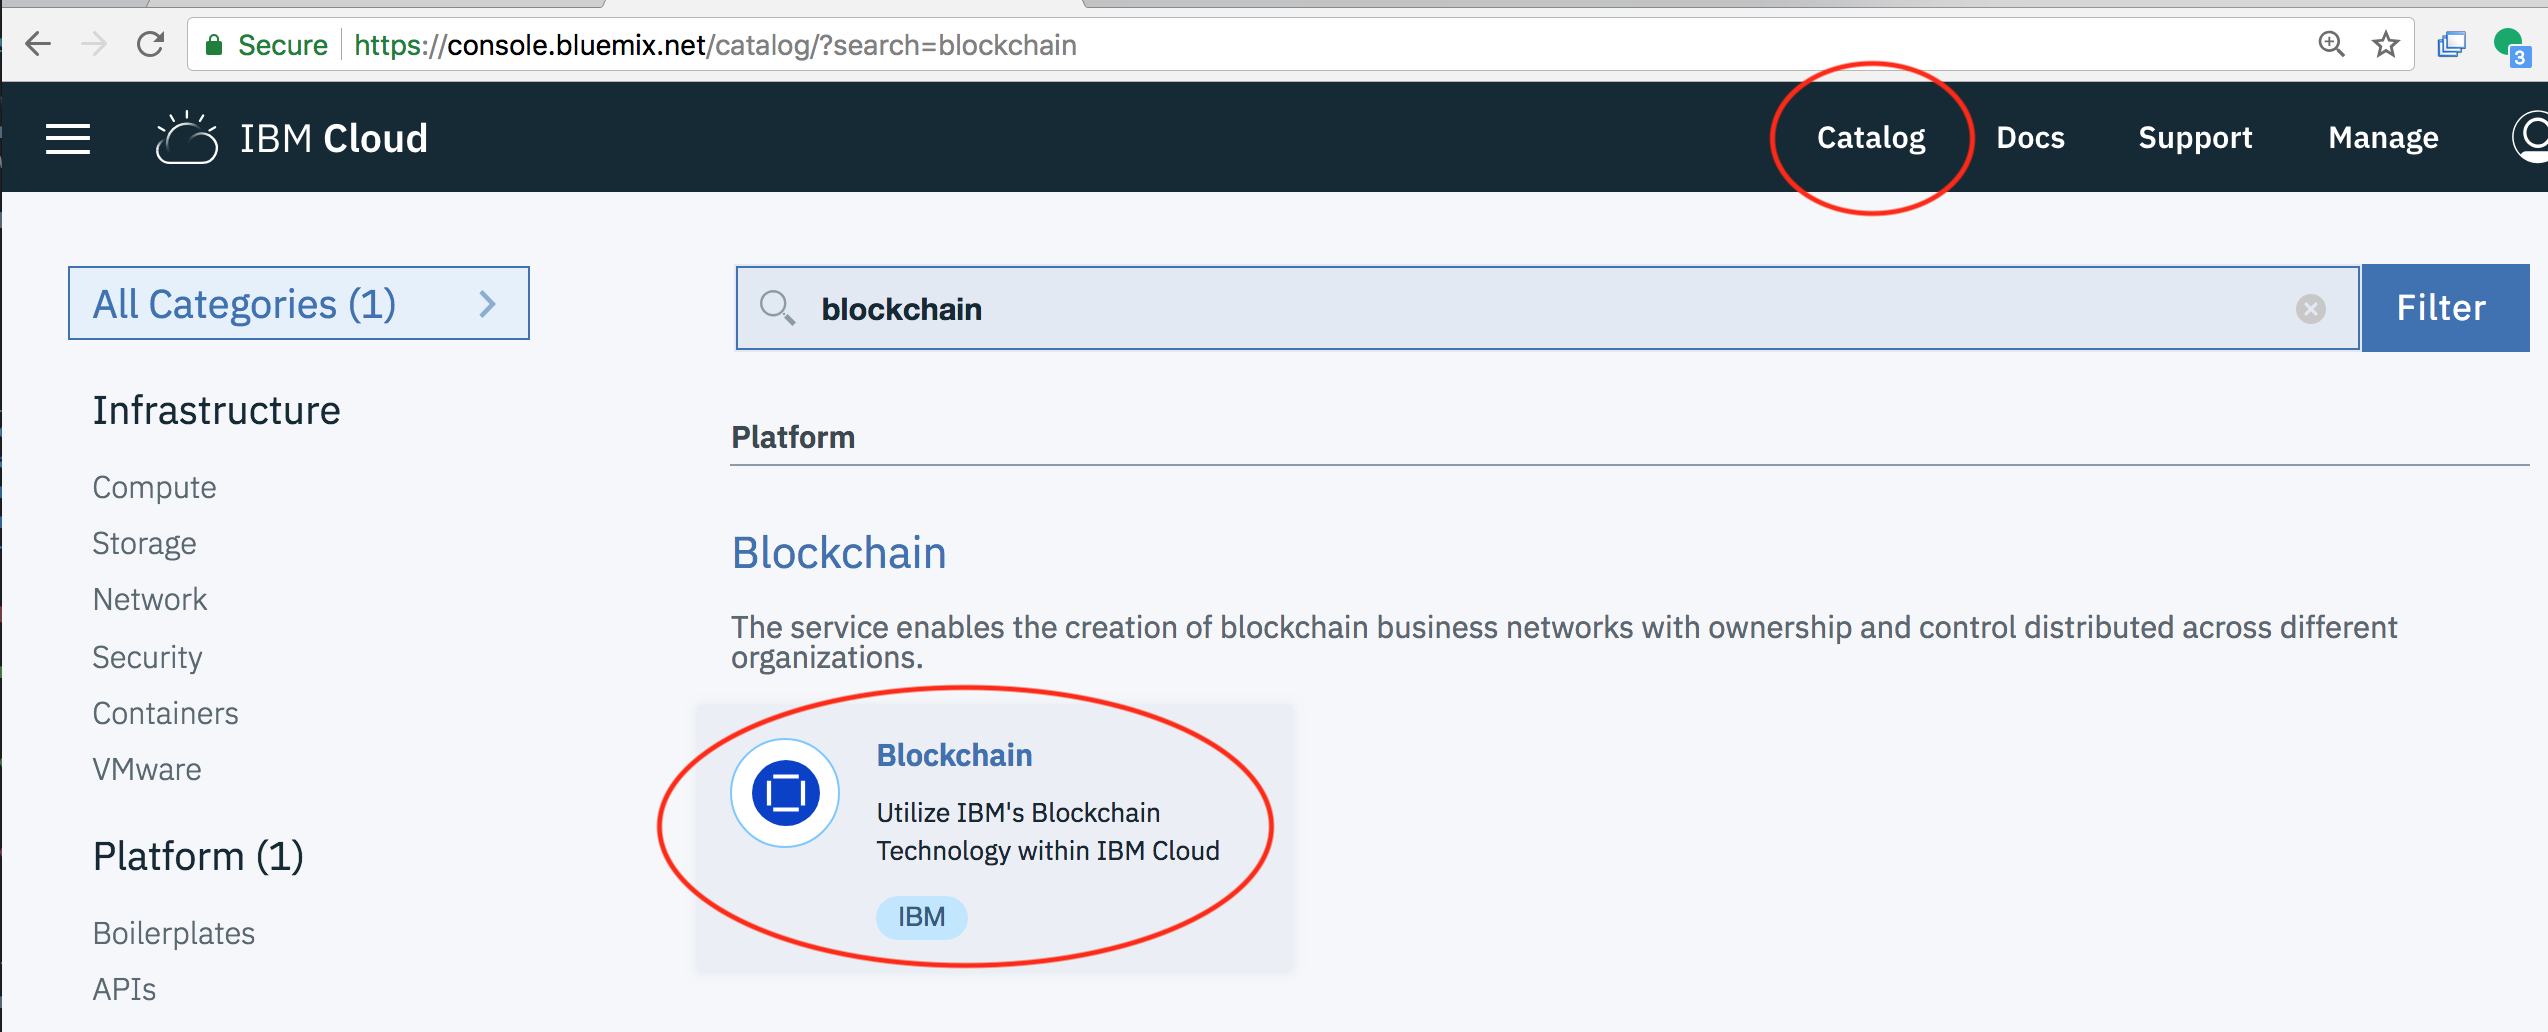Viewport: 2548px width, 1032px height.
Task: Click the large Blockchain section heading
Action: point(839,553)
